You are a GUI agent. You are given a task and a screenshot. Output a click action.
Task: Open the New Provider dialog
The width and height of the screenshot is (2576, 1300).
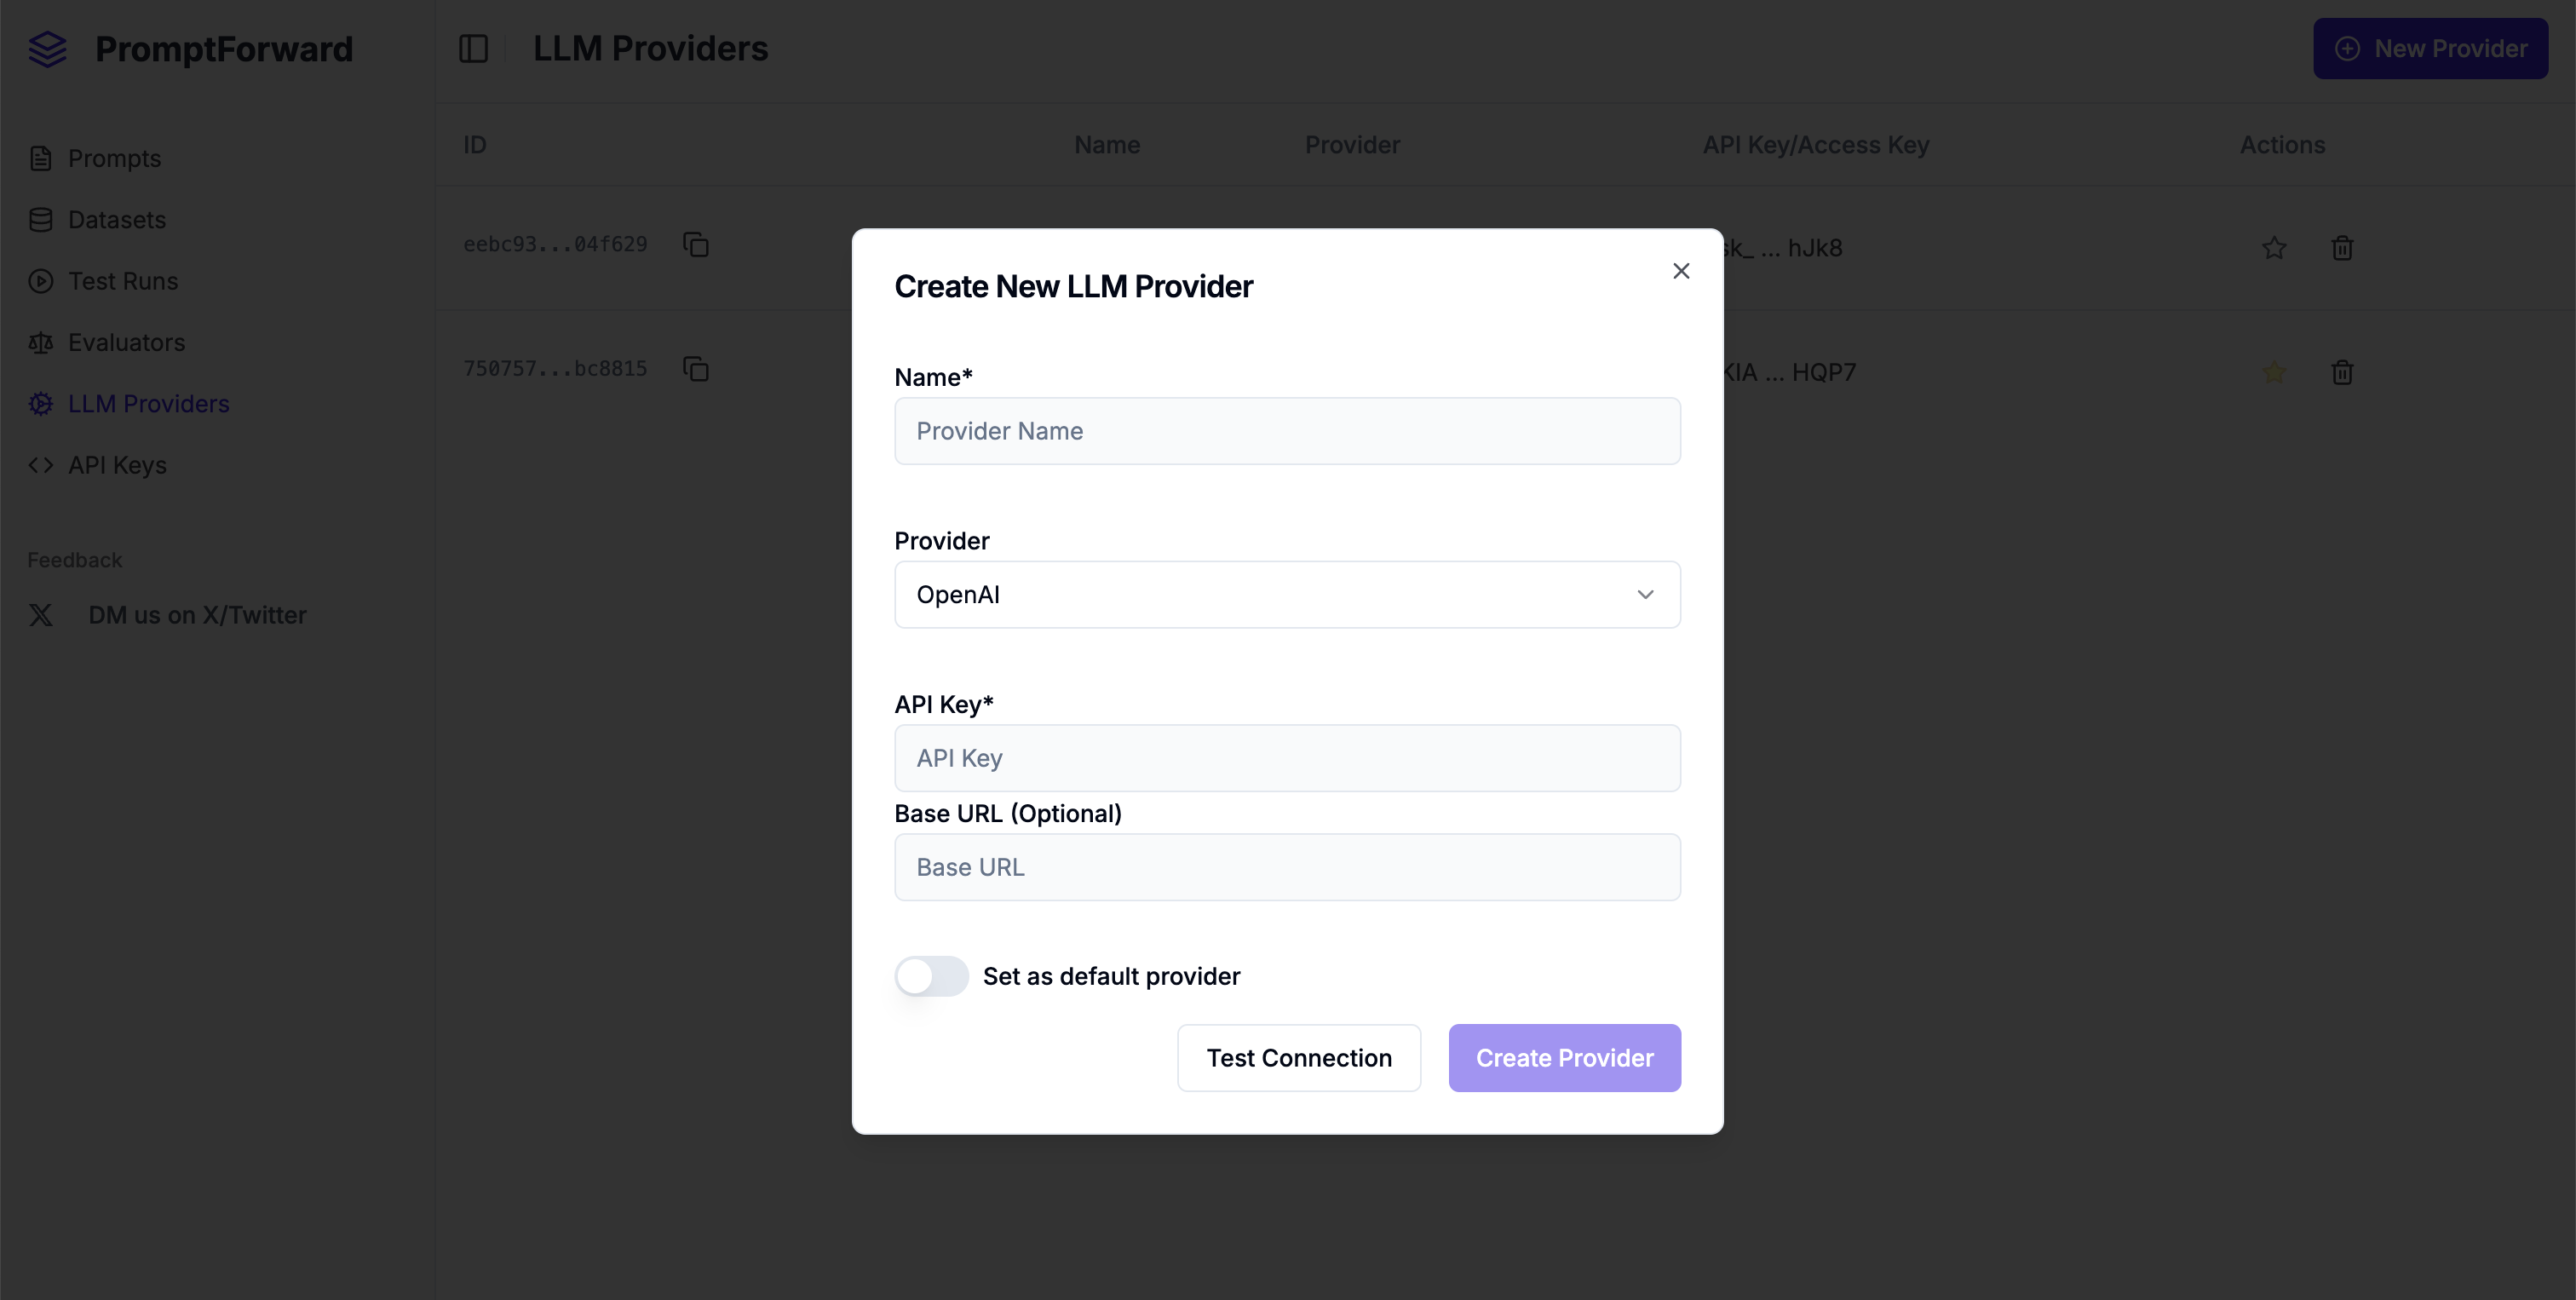(x=2430, y=48)
